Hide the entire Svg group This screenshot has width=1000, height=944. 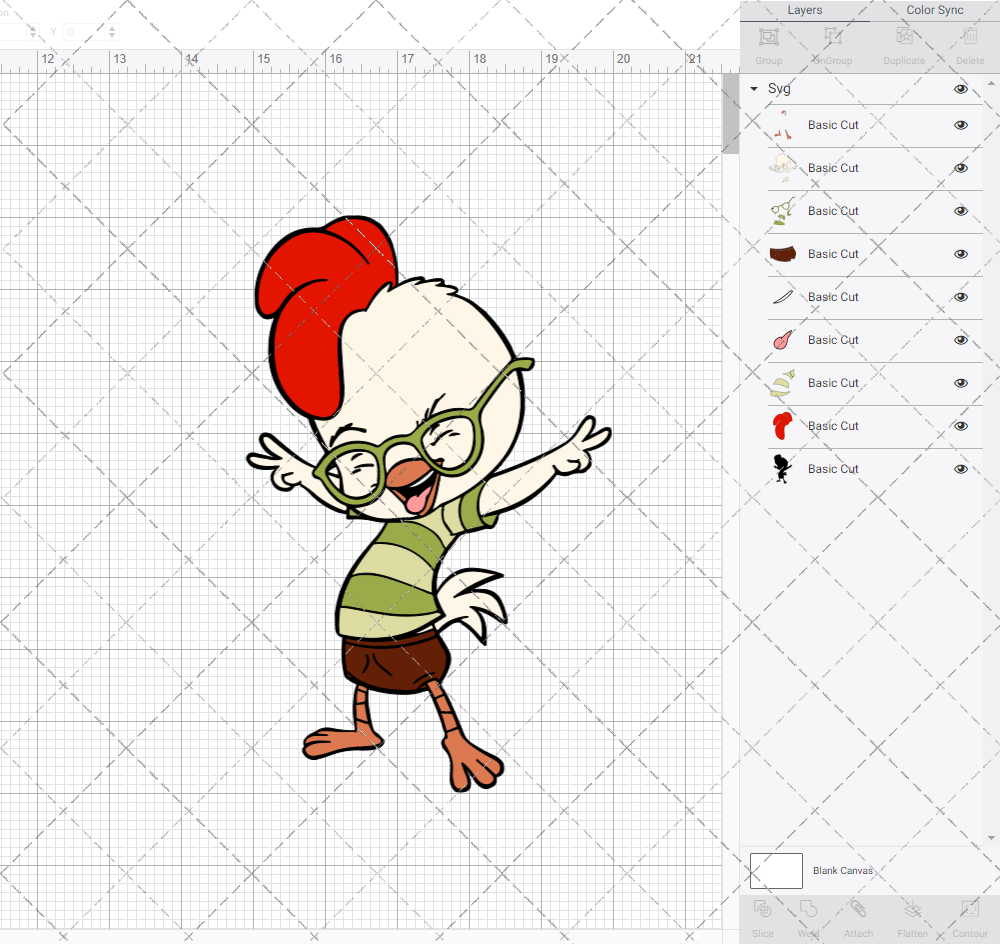tap(960, 89)
